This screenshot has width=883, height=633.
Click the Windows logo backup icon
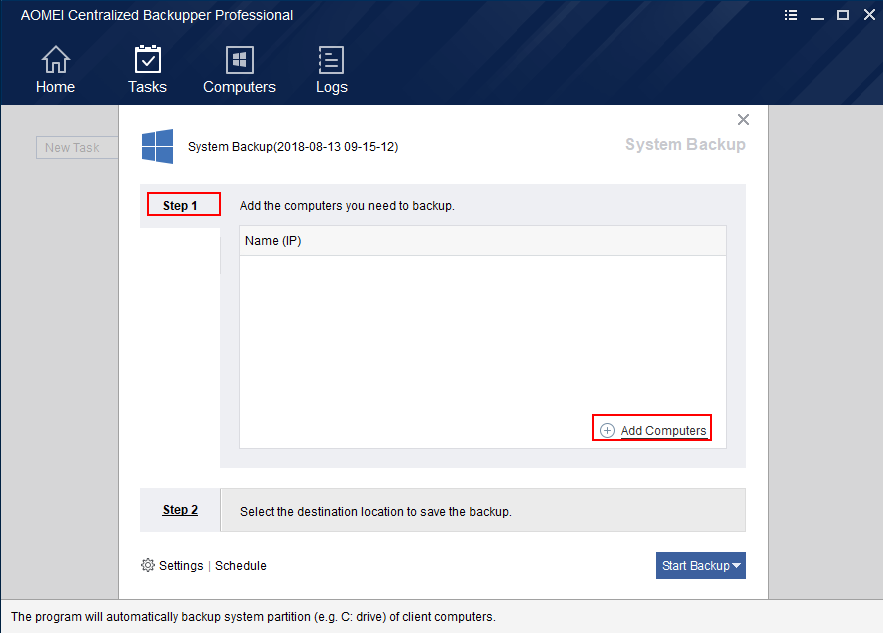tap(158, 146)
